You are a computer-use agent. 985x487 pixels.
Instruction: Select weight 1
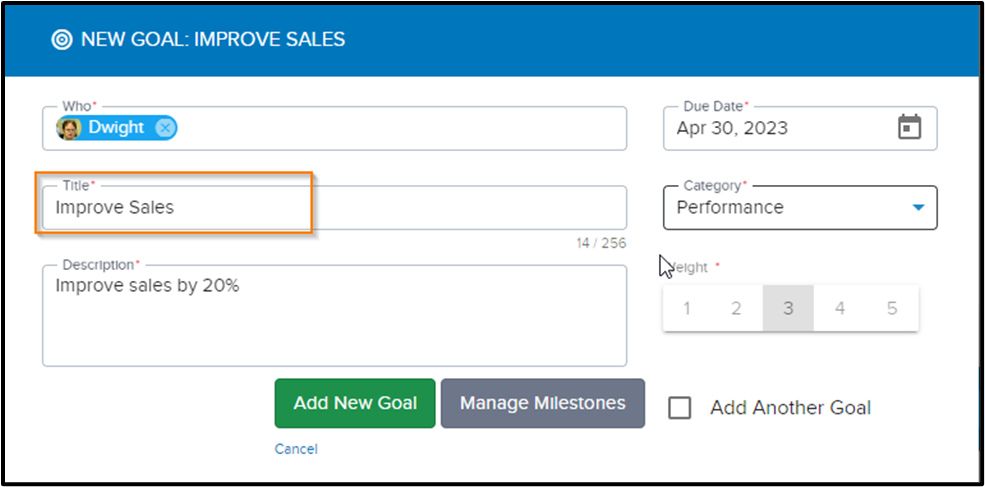(x=687, y=309)
